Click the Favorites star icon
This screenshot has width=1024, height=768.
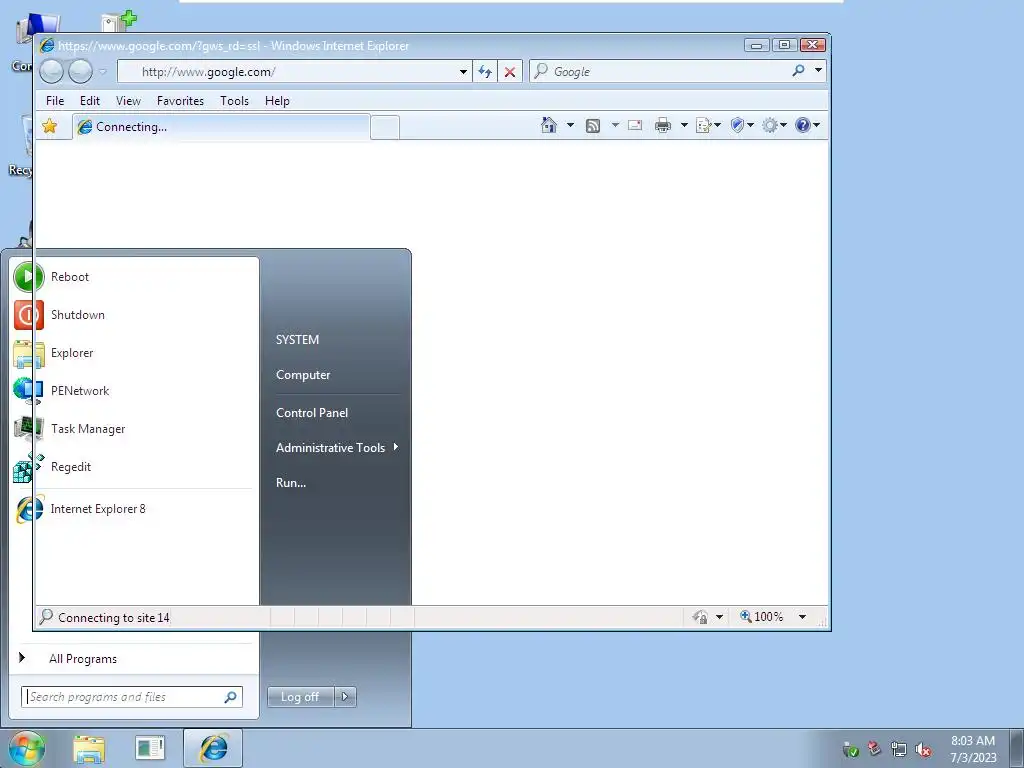point(50,126)
